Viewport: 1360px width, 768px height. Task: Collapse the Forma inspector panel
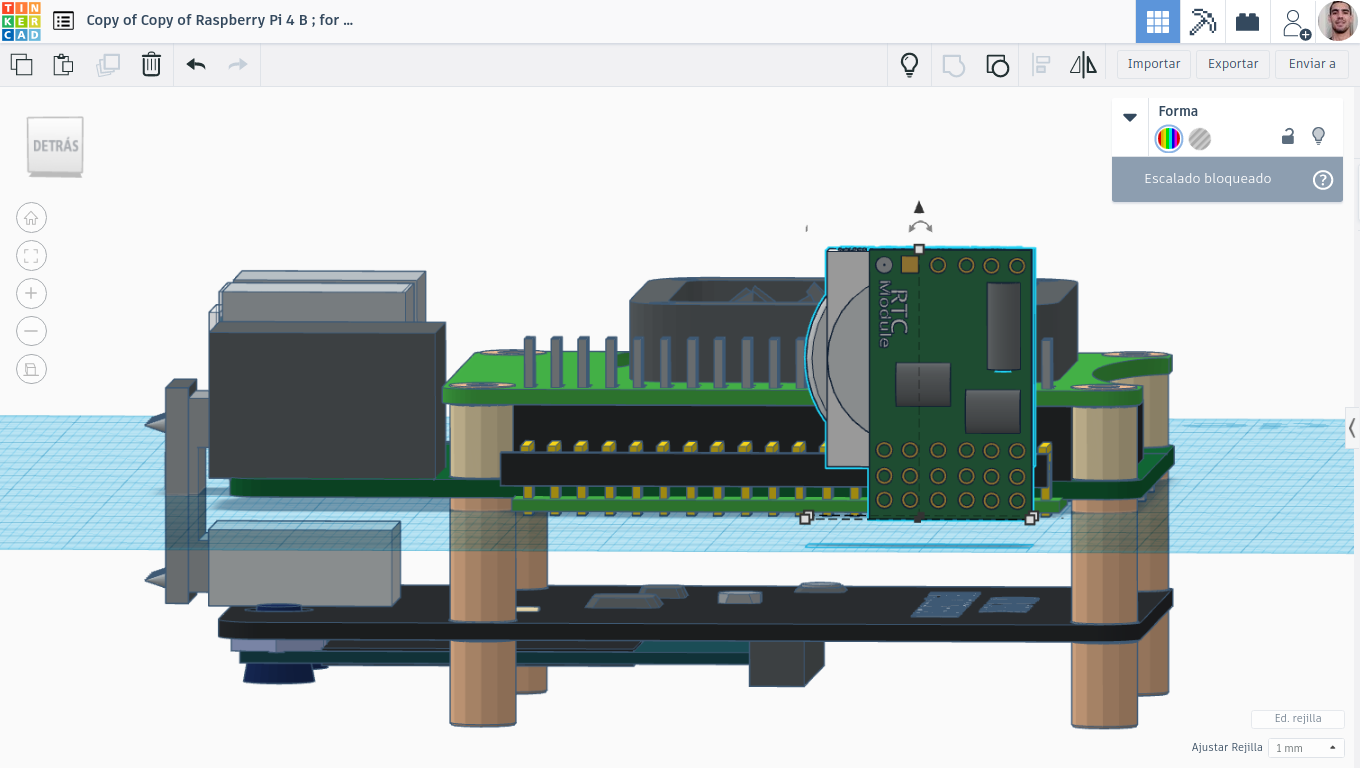point(1130,117)
